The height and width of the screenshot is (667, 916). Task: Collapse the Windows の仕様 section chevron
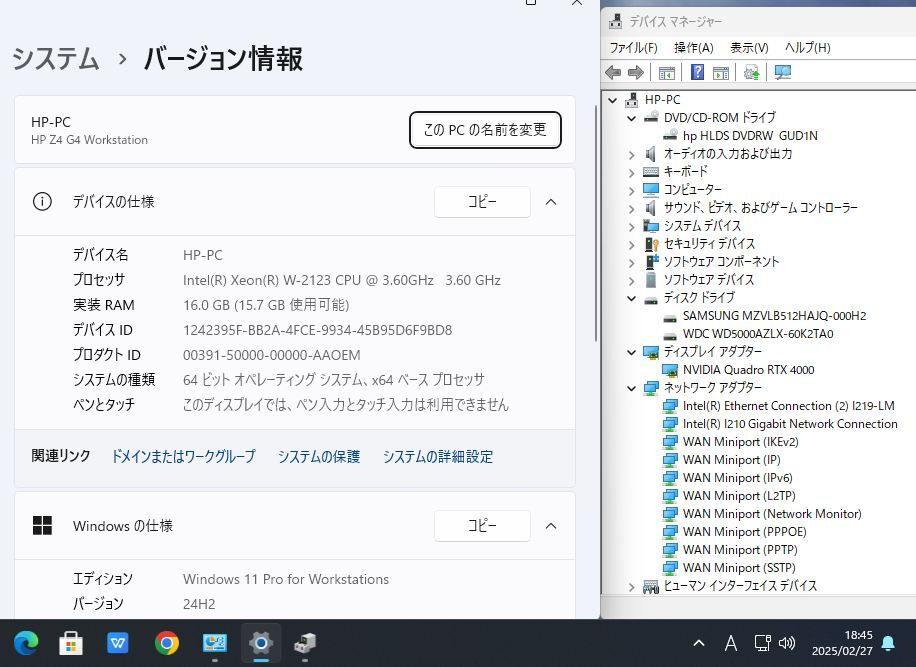coord(550,526)
